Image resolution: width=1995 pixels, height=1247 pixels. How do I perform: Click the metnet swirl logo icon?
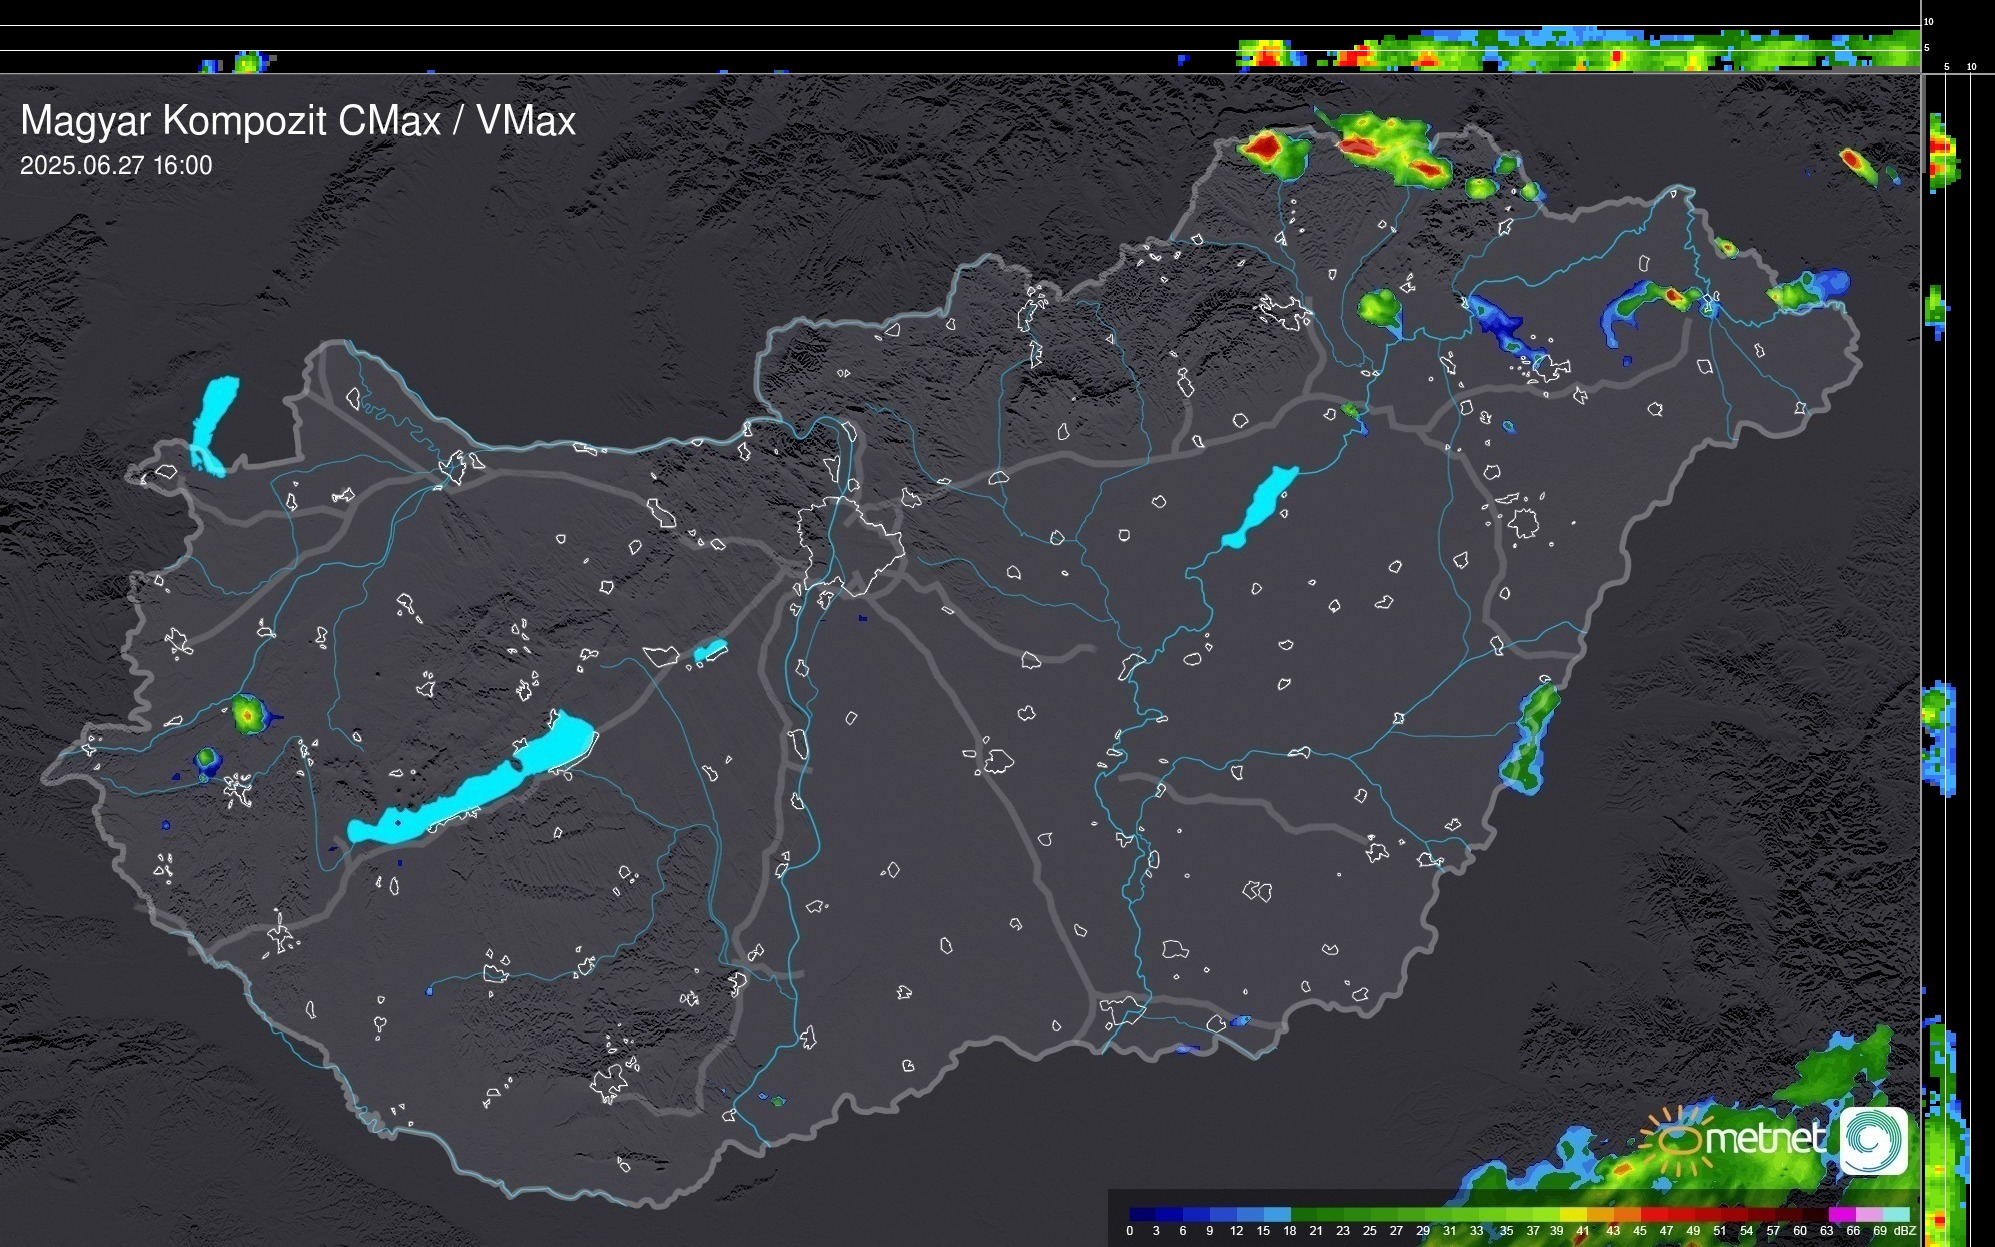coord(1873,1140)
